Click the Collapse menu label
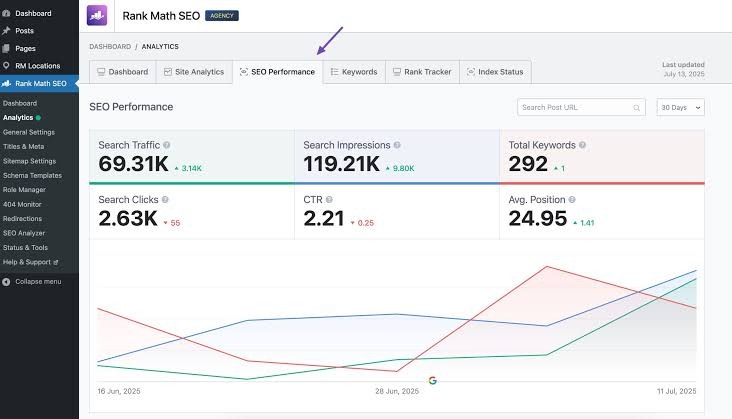This screenshot has height=419, width=732. point(38,282)
